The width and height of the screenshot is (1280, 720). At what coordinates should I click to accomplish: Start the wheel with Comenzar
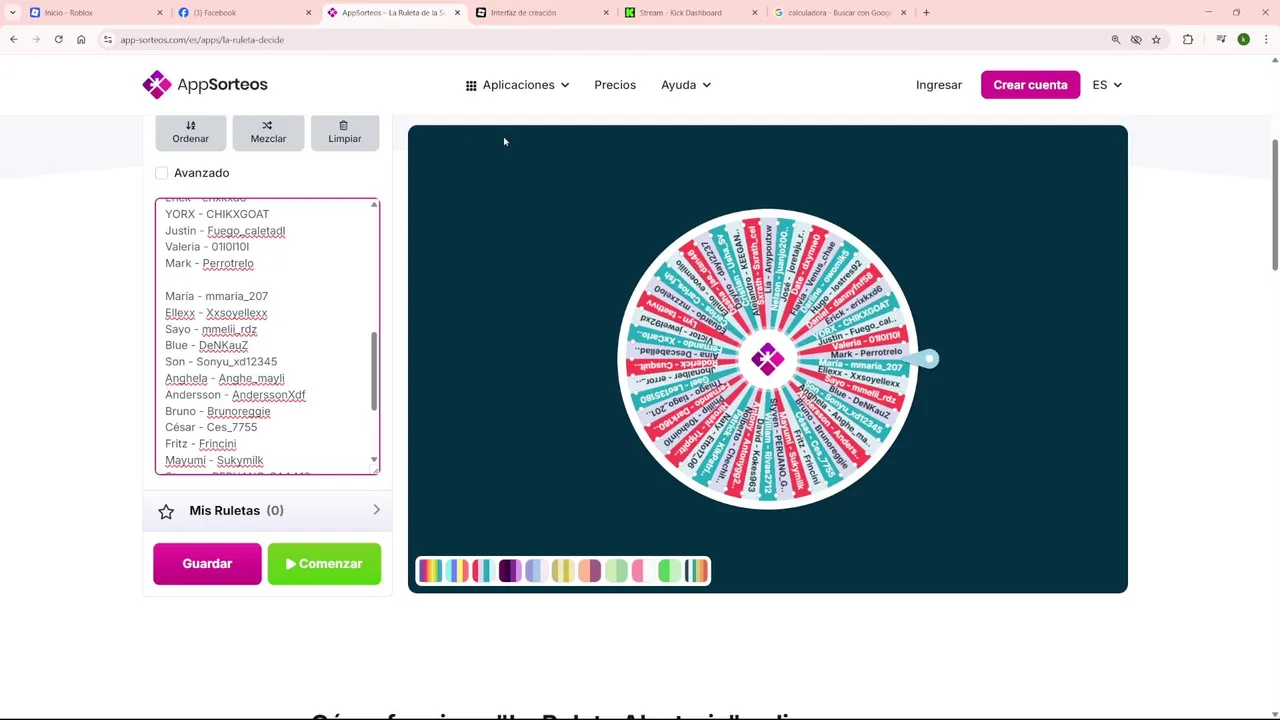[324, 564]
